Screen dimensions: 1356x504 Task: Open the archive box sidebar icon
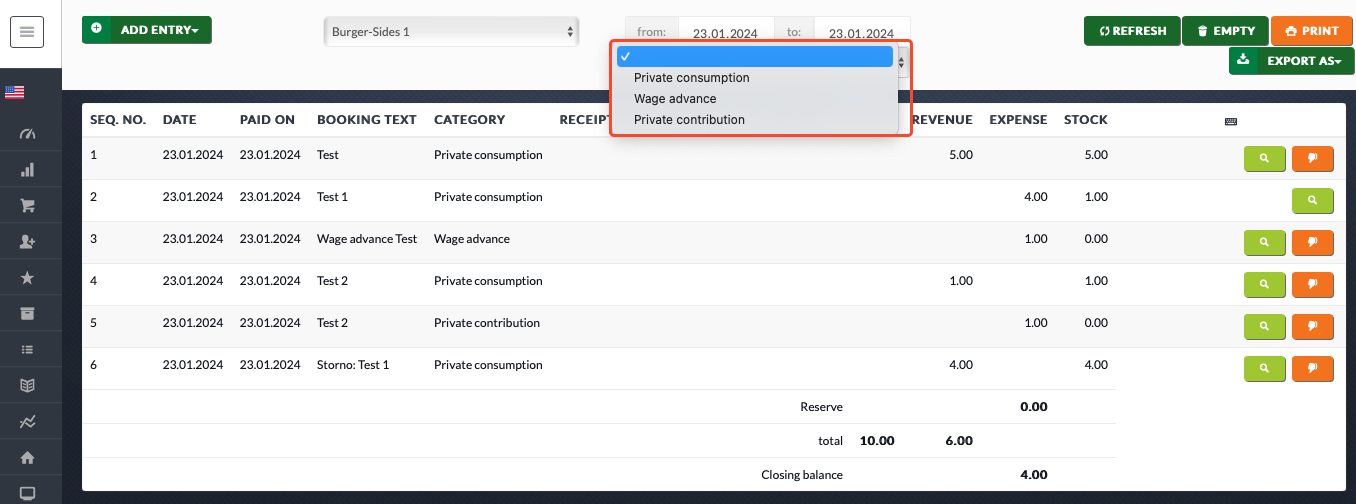click(x=27, y=314)
